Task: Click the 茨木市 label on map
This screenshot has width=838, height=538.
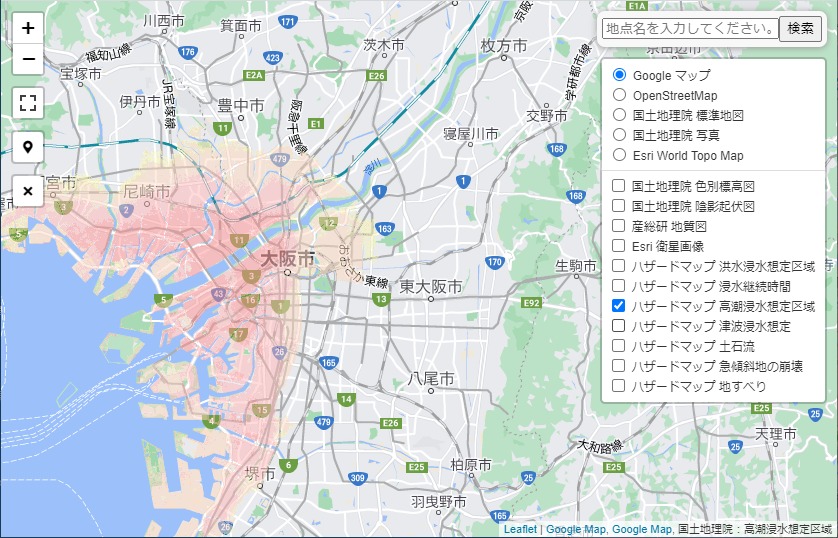Action: coord(384,45)
